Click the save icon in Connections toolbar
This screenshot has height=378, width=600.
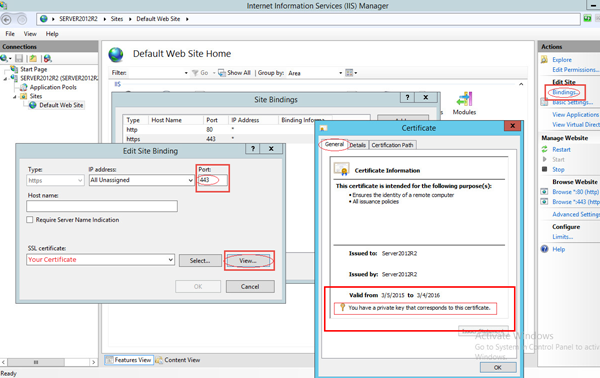pyautogui.click(x=19, y=58)
